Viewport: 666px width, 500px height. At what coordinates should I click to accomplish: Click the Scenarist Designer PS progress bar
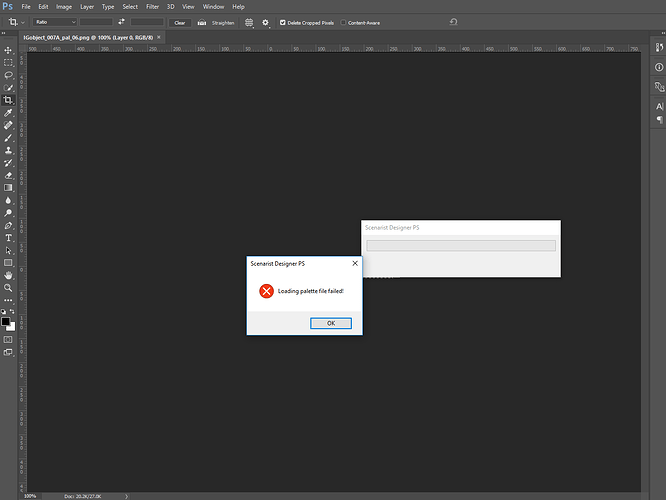pos(461,246)
